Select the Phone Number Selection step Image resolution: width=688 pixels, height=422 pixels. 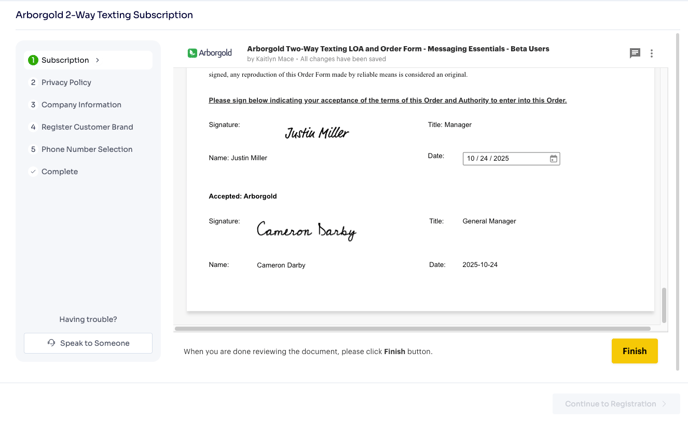point(86,150)
